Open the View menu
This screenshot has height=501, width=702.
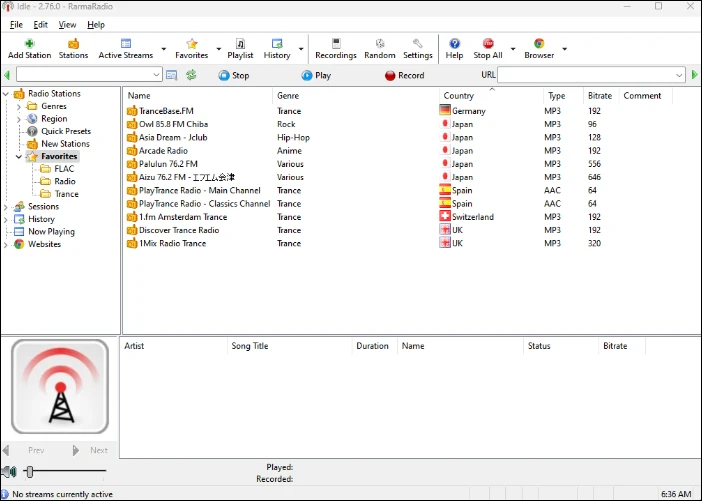pos(67,25)
